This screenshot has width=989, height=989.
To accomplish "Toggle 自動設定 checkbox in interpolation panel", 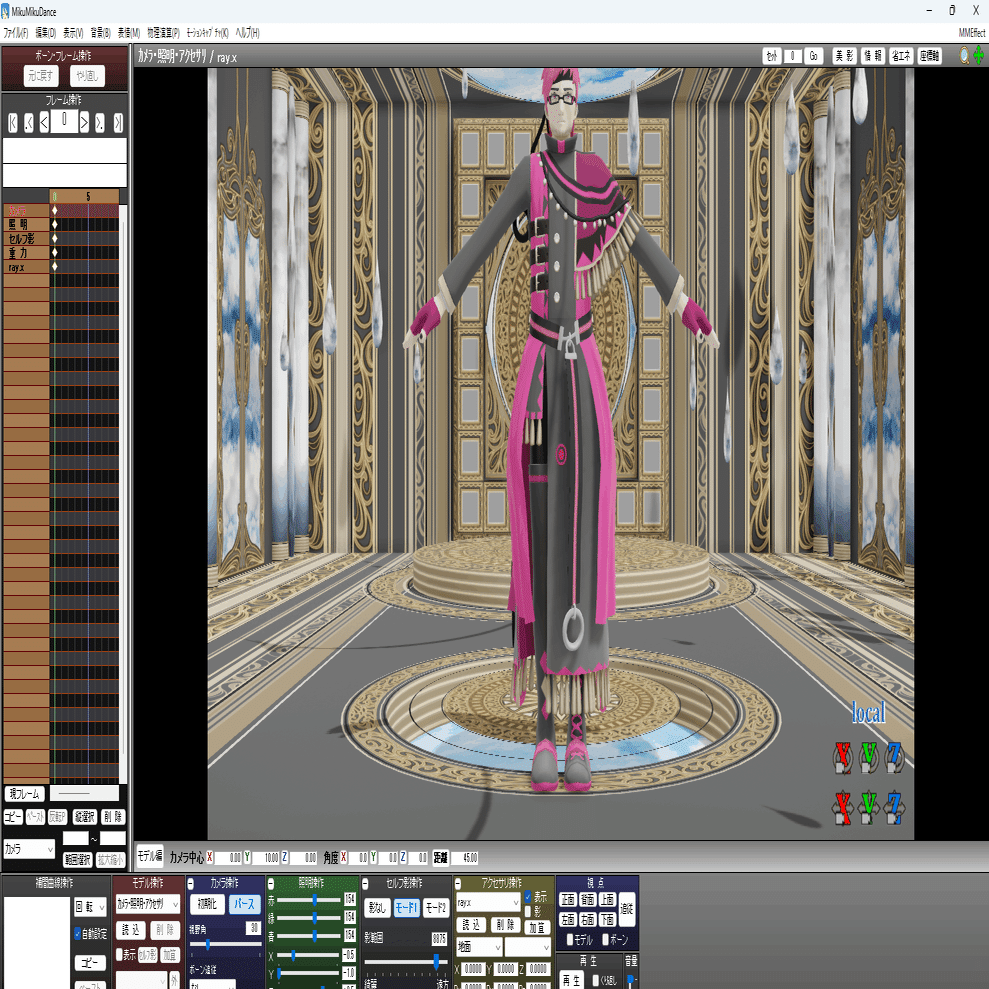I will click(x=78, y=933).
